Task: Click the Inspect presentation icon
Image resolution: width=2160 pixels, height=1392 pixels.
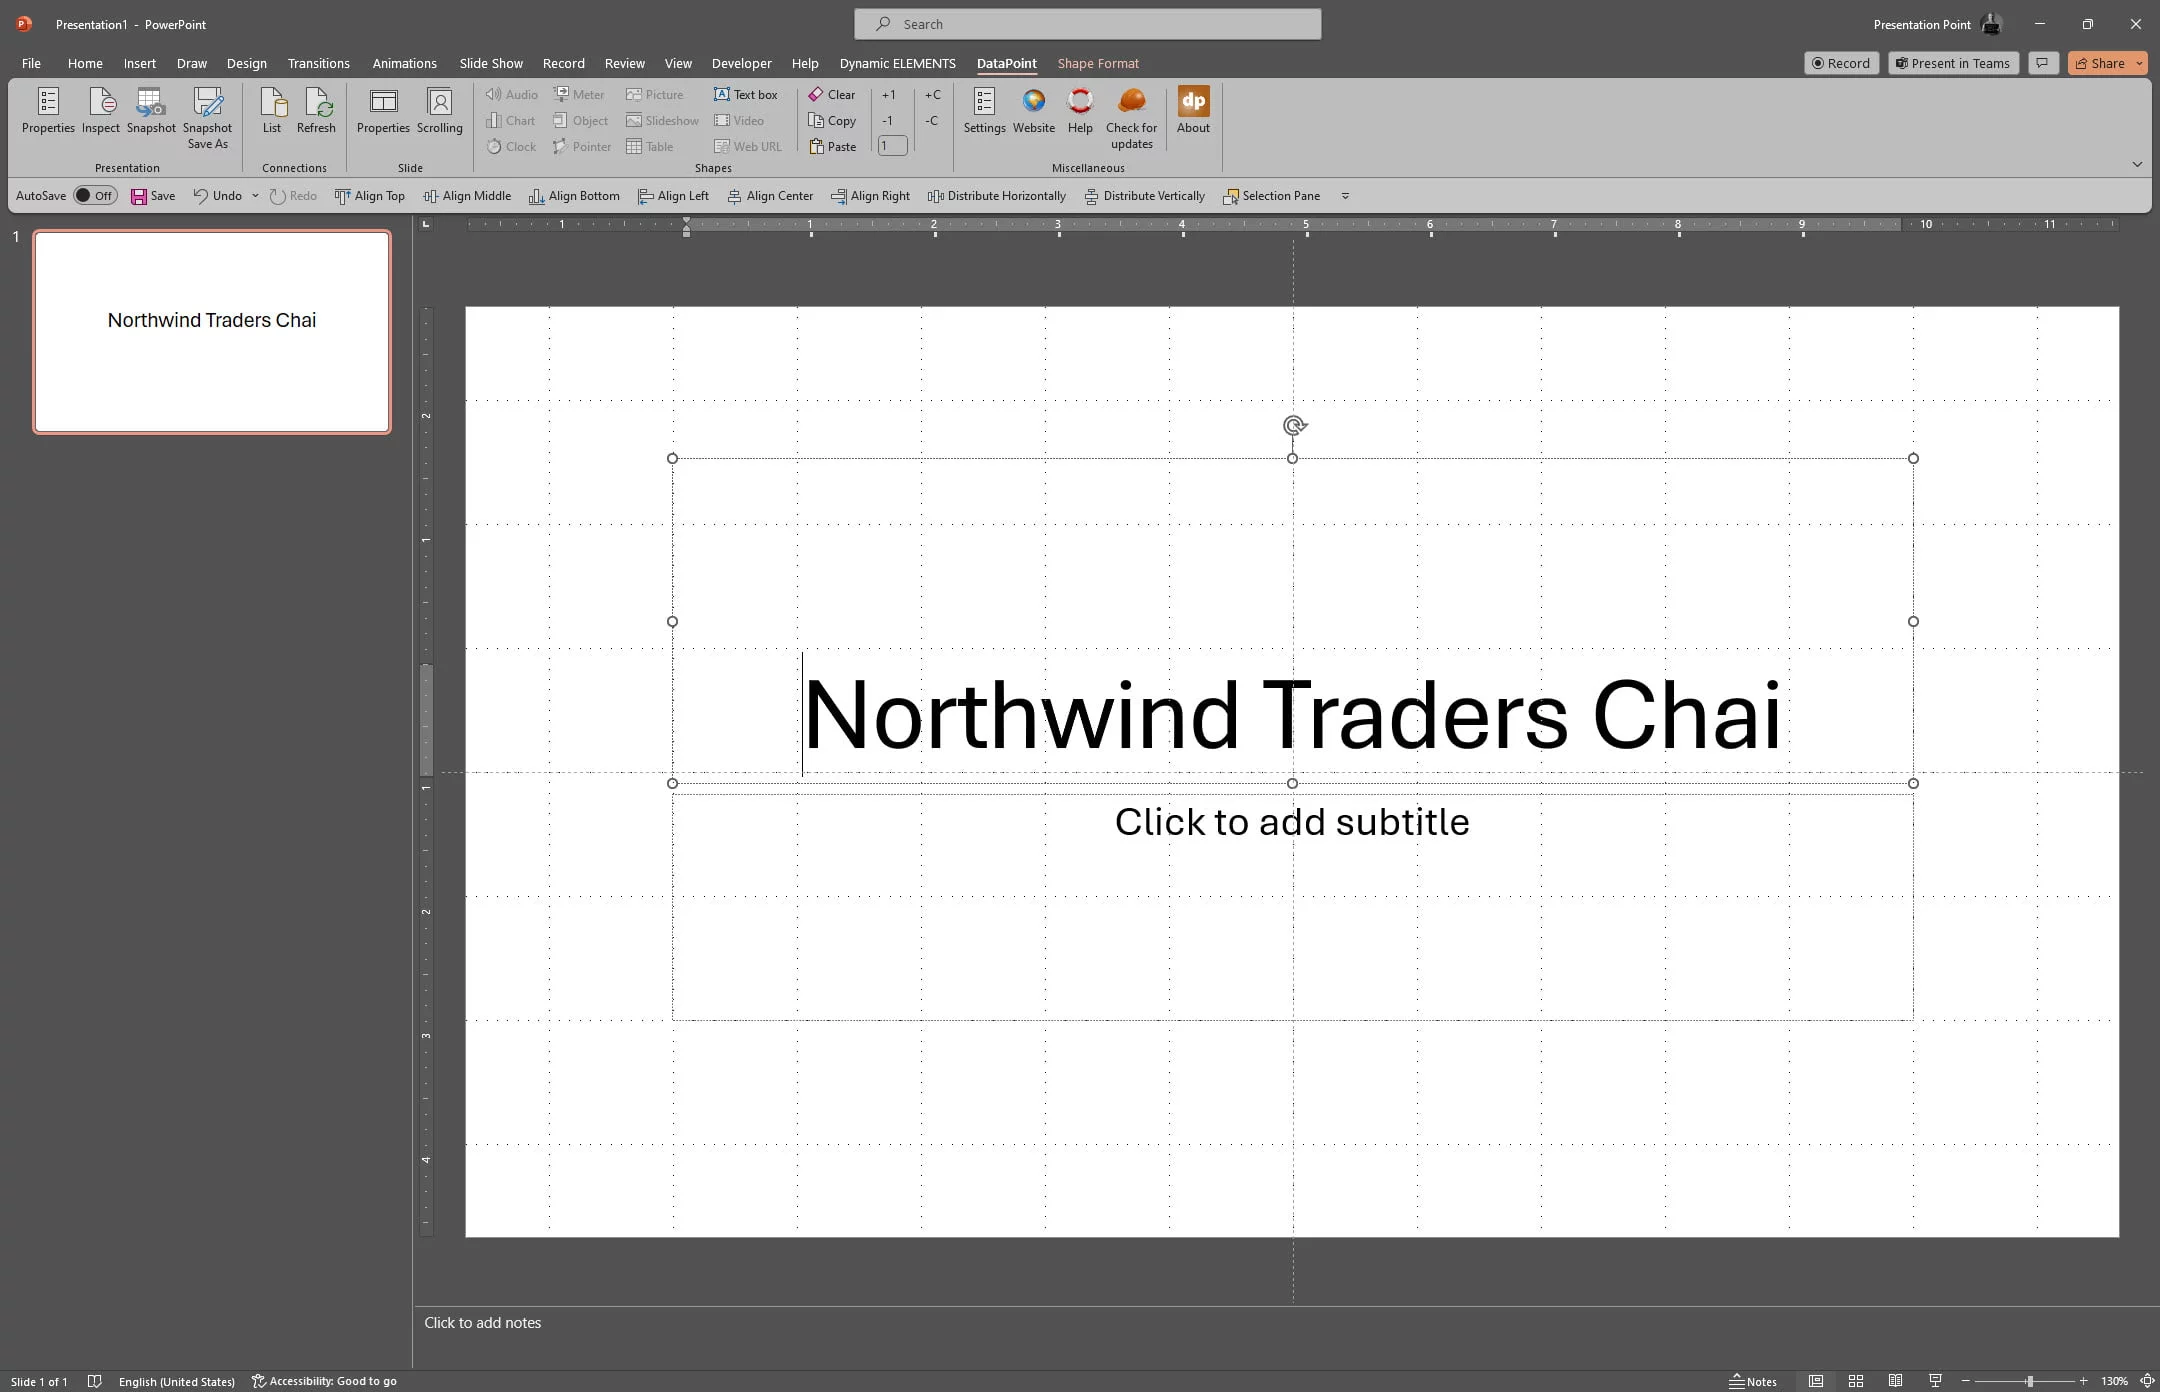Action: coord(101,111)
